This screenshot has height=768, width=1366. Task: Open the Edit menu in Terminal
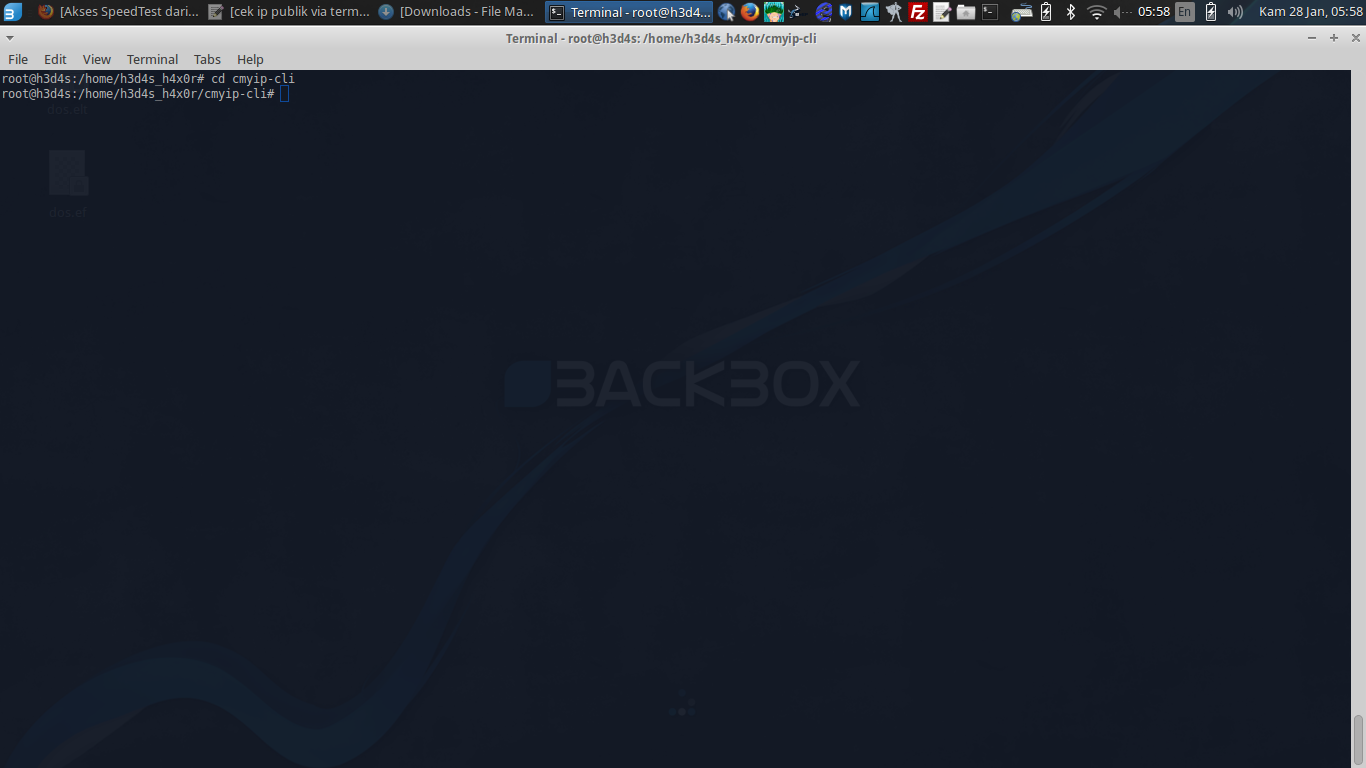(55, 59)
